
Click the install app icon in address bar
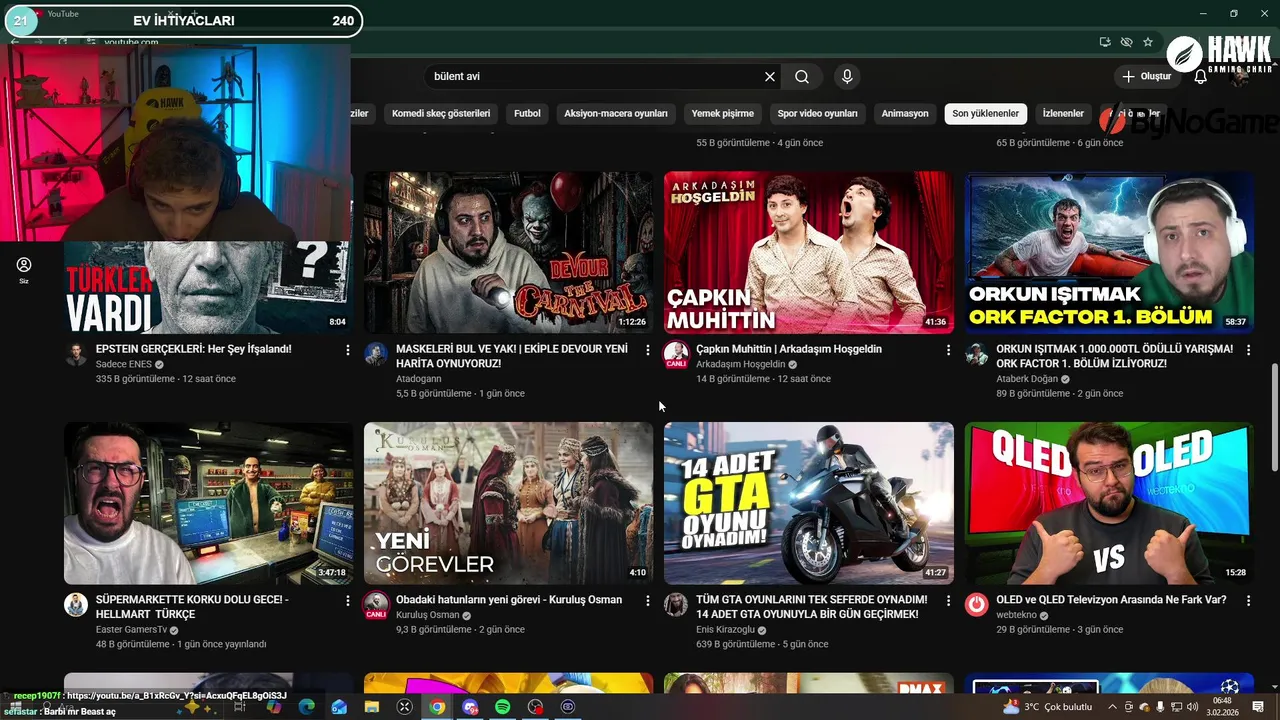pyautogui.click(x=1105, y=42)
